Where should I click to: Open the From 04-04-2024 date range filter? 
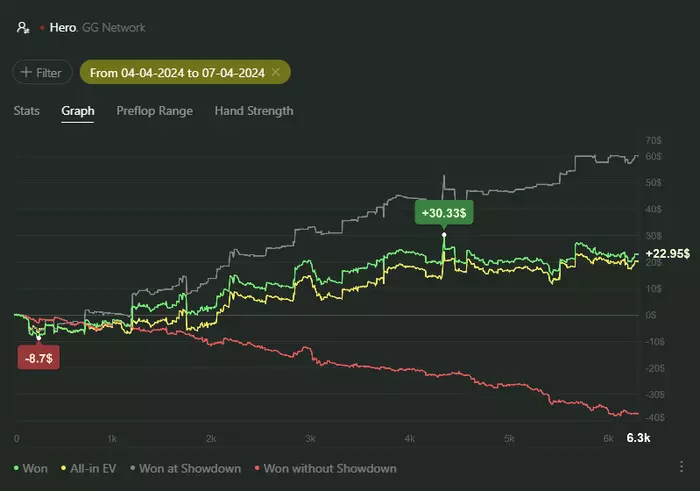point(176,73)
